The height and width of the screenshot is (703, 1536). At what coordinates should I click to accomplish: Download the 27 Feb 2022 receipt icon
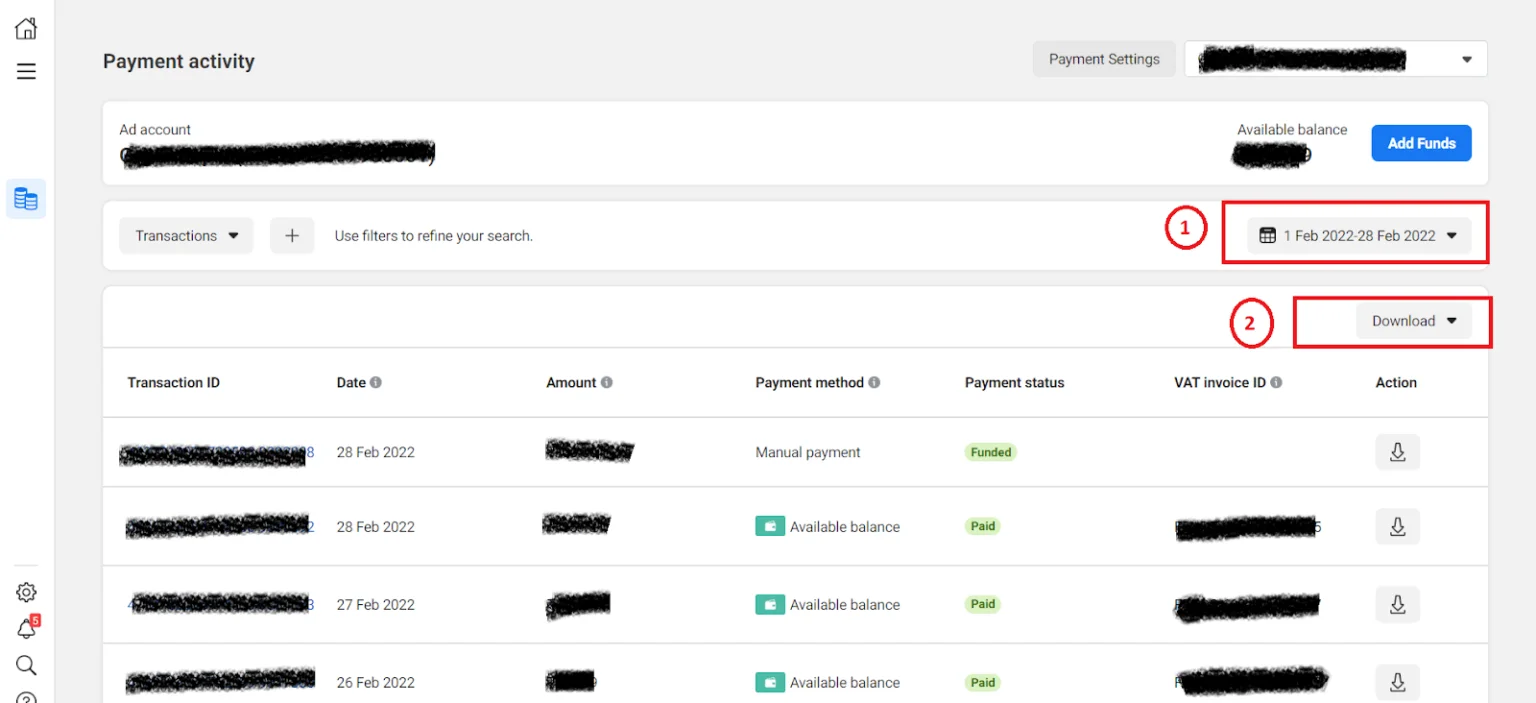click(1397, 604)
